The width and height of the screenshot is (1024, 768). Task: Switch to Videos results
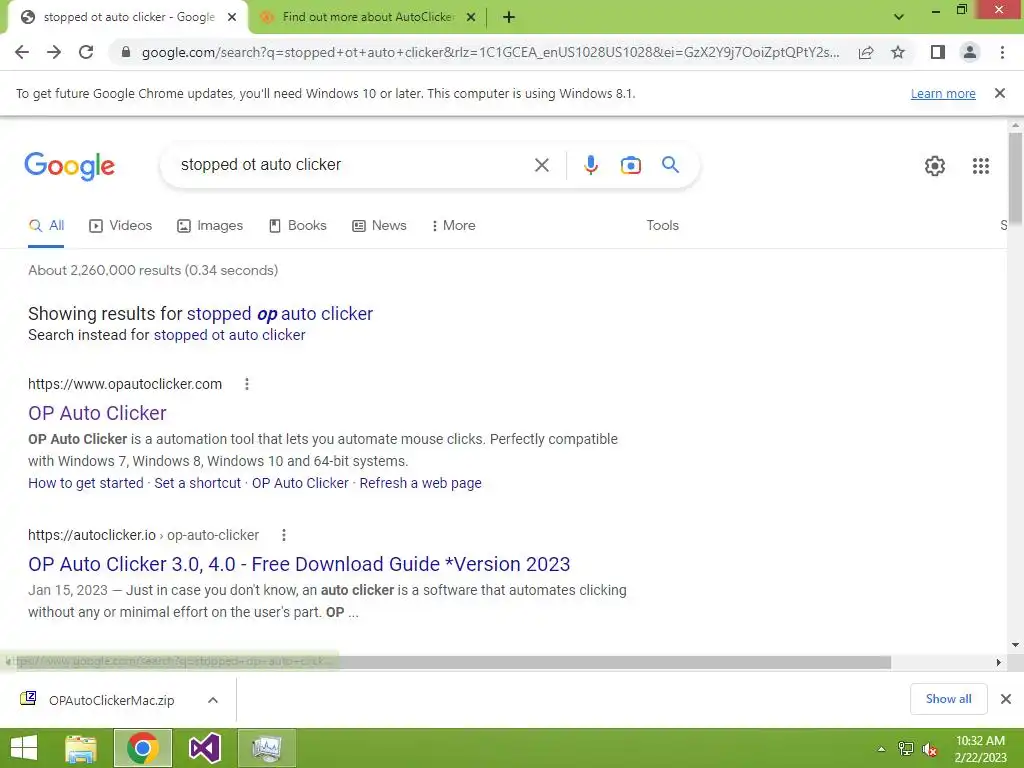coord(120,226)
